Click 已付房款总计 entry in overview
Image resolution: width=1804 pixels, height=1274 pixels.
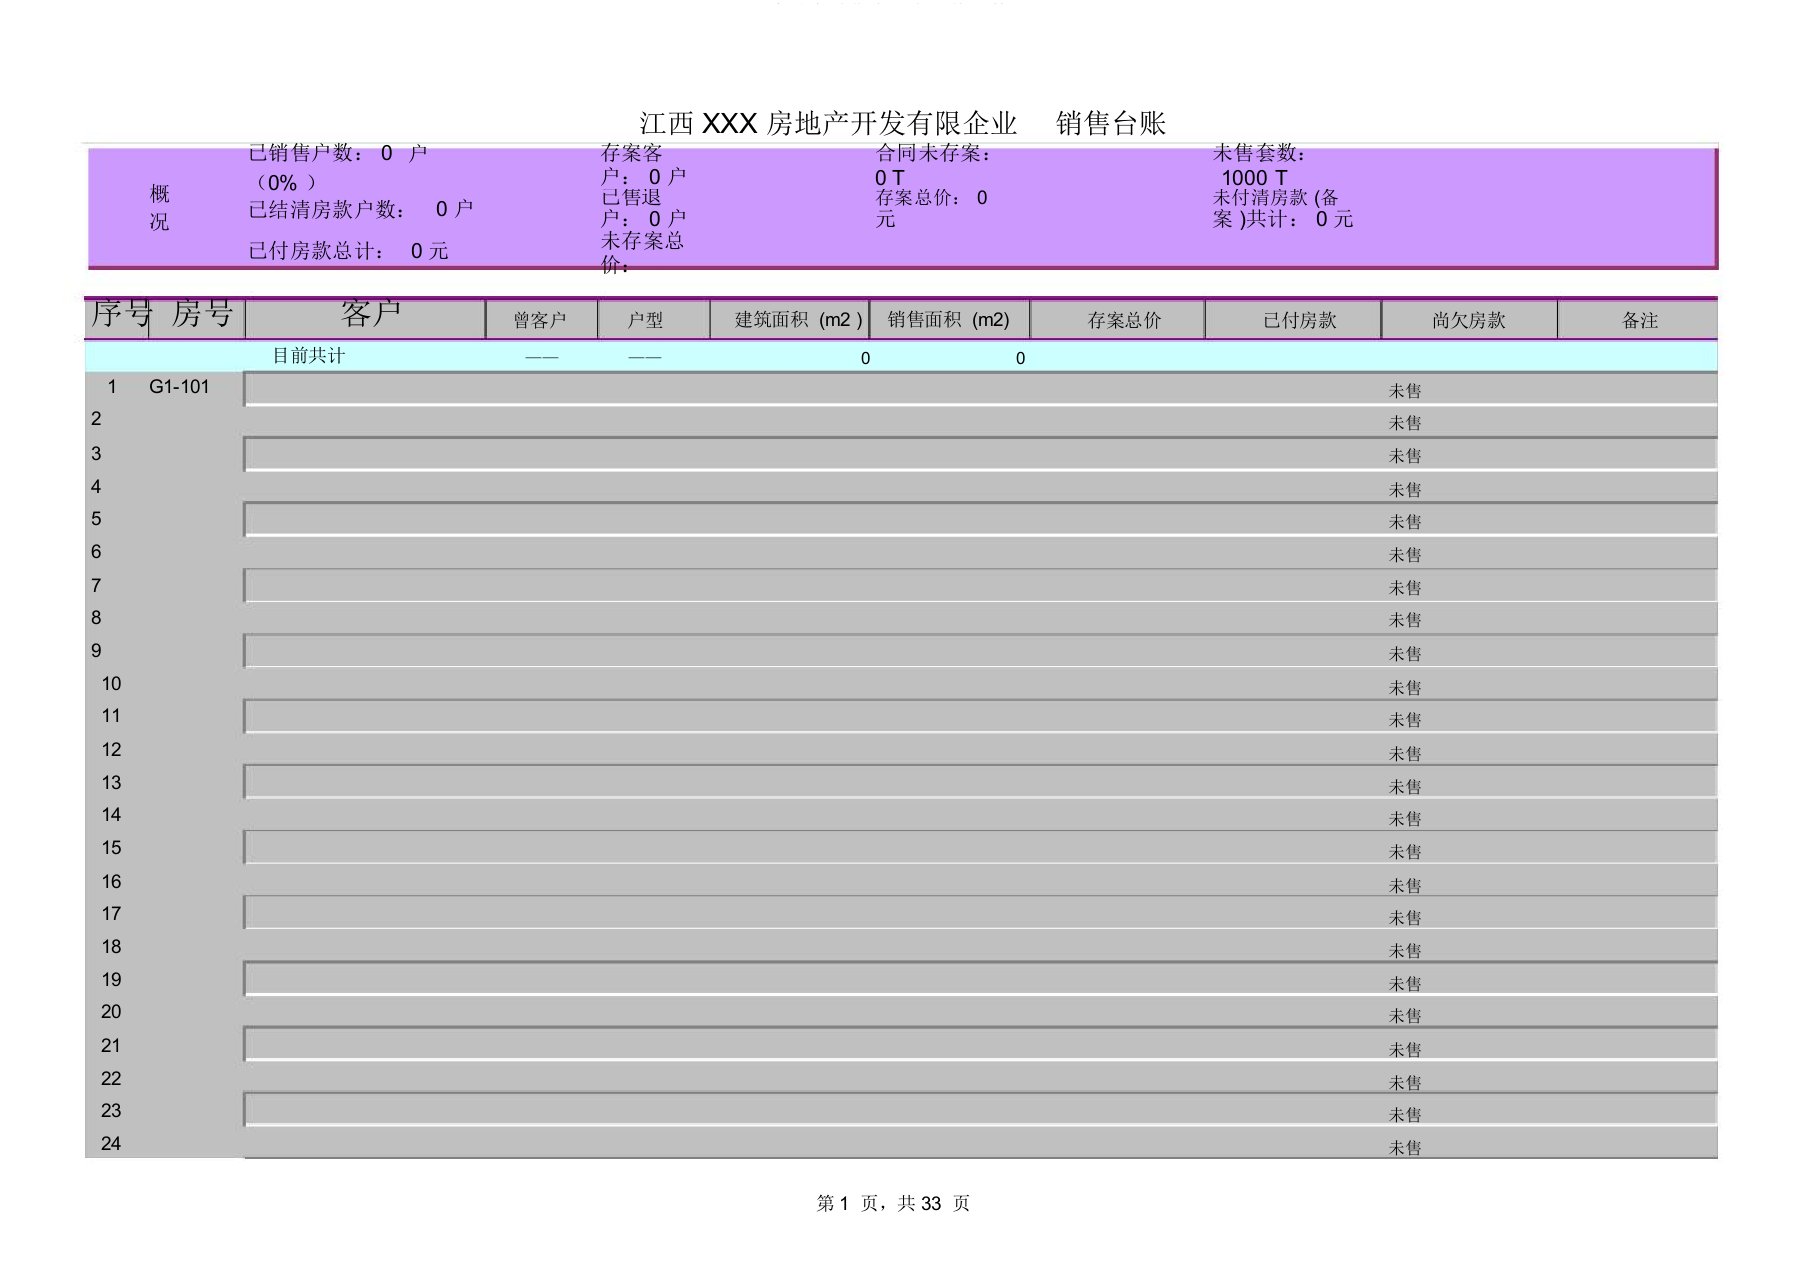point(348,251)
